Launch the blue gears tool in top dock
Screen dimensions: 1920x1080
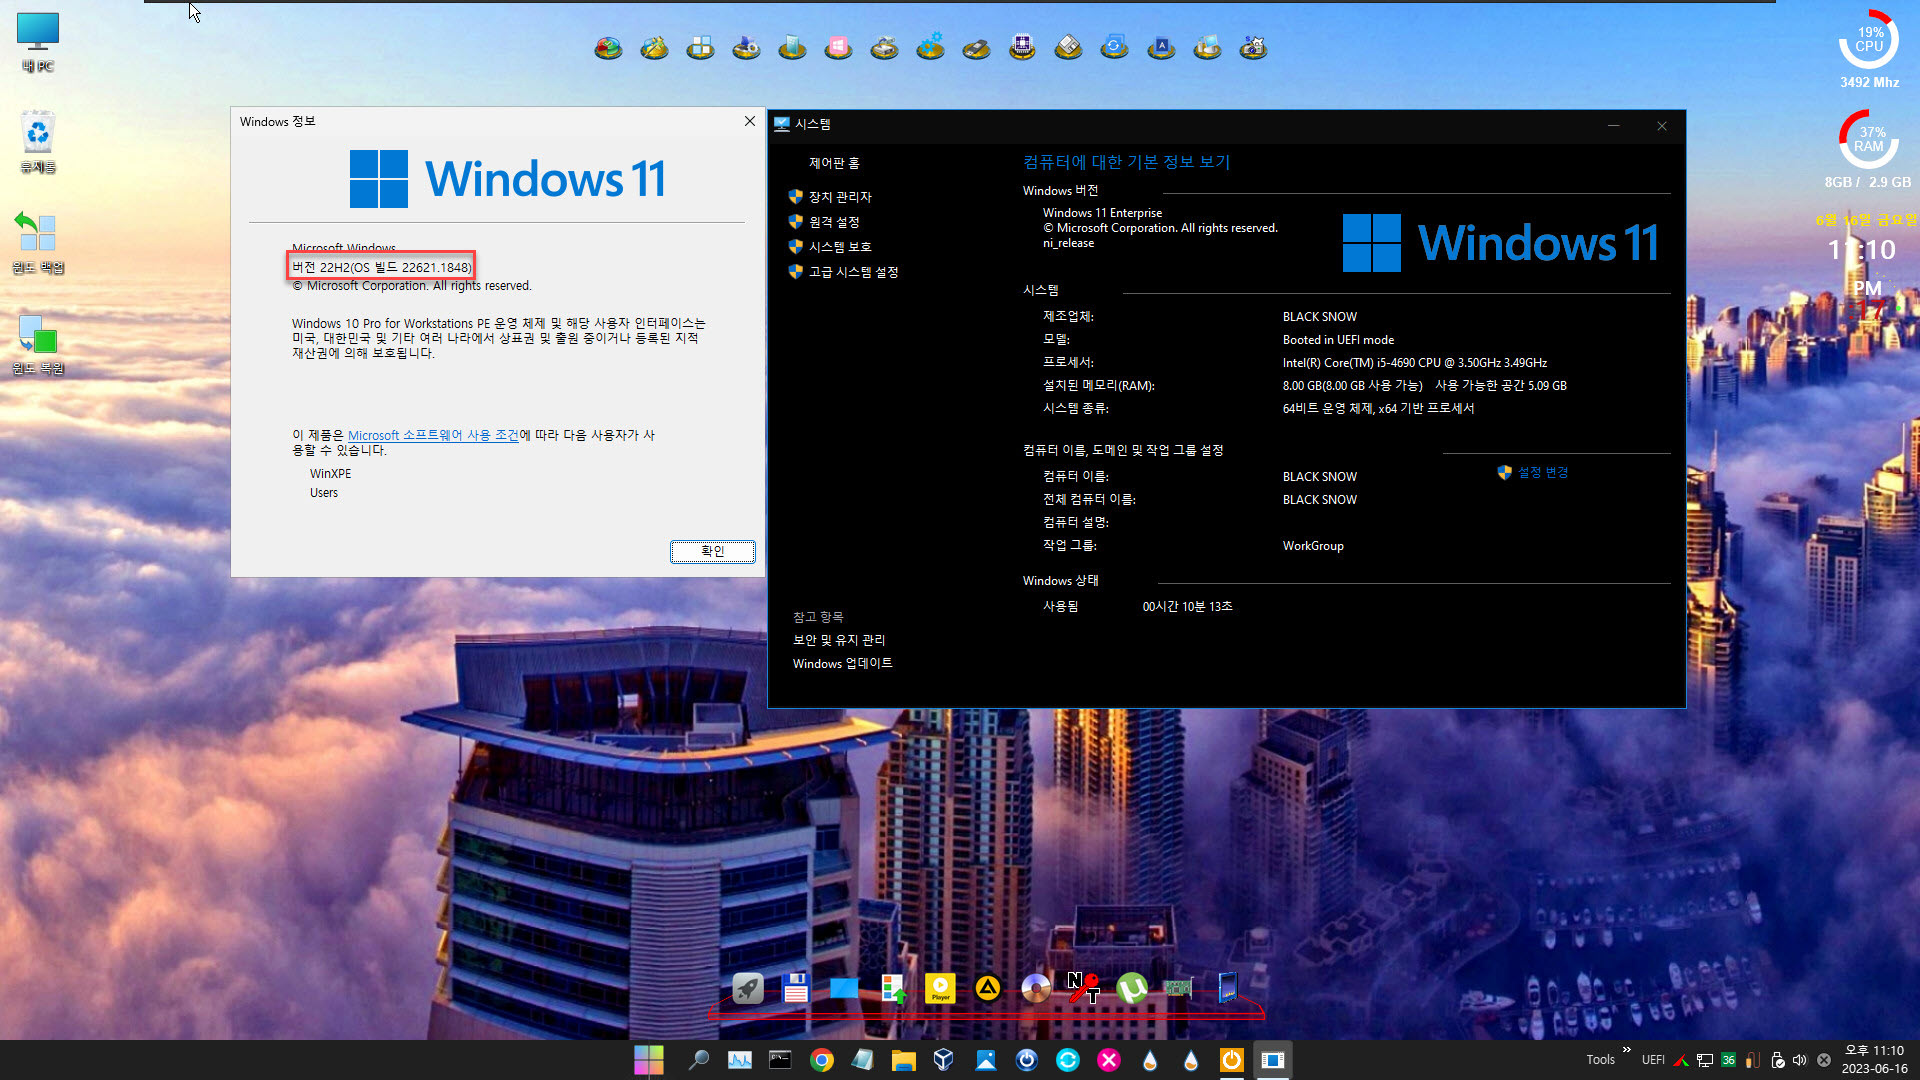tap(930, 47)
